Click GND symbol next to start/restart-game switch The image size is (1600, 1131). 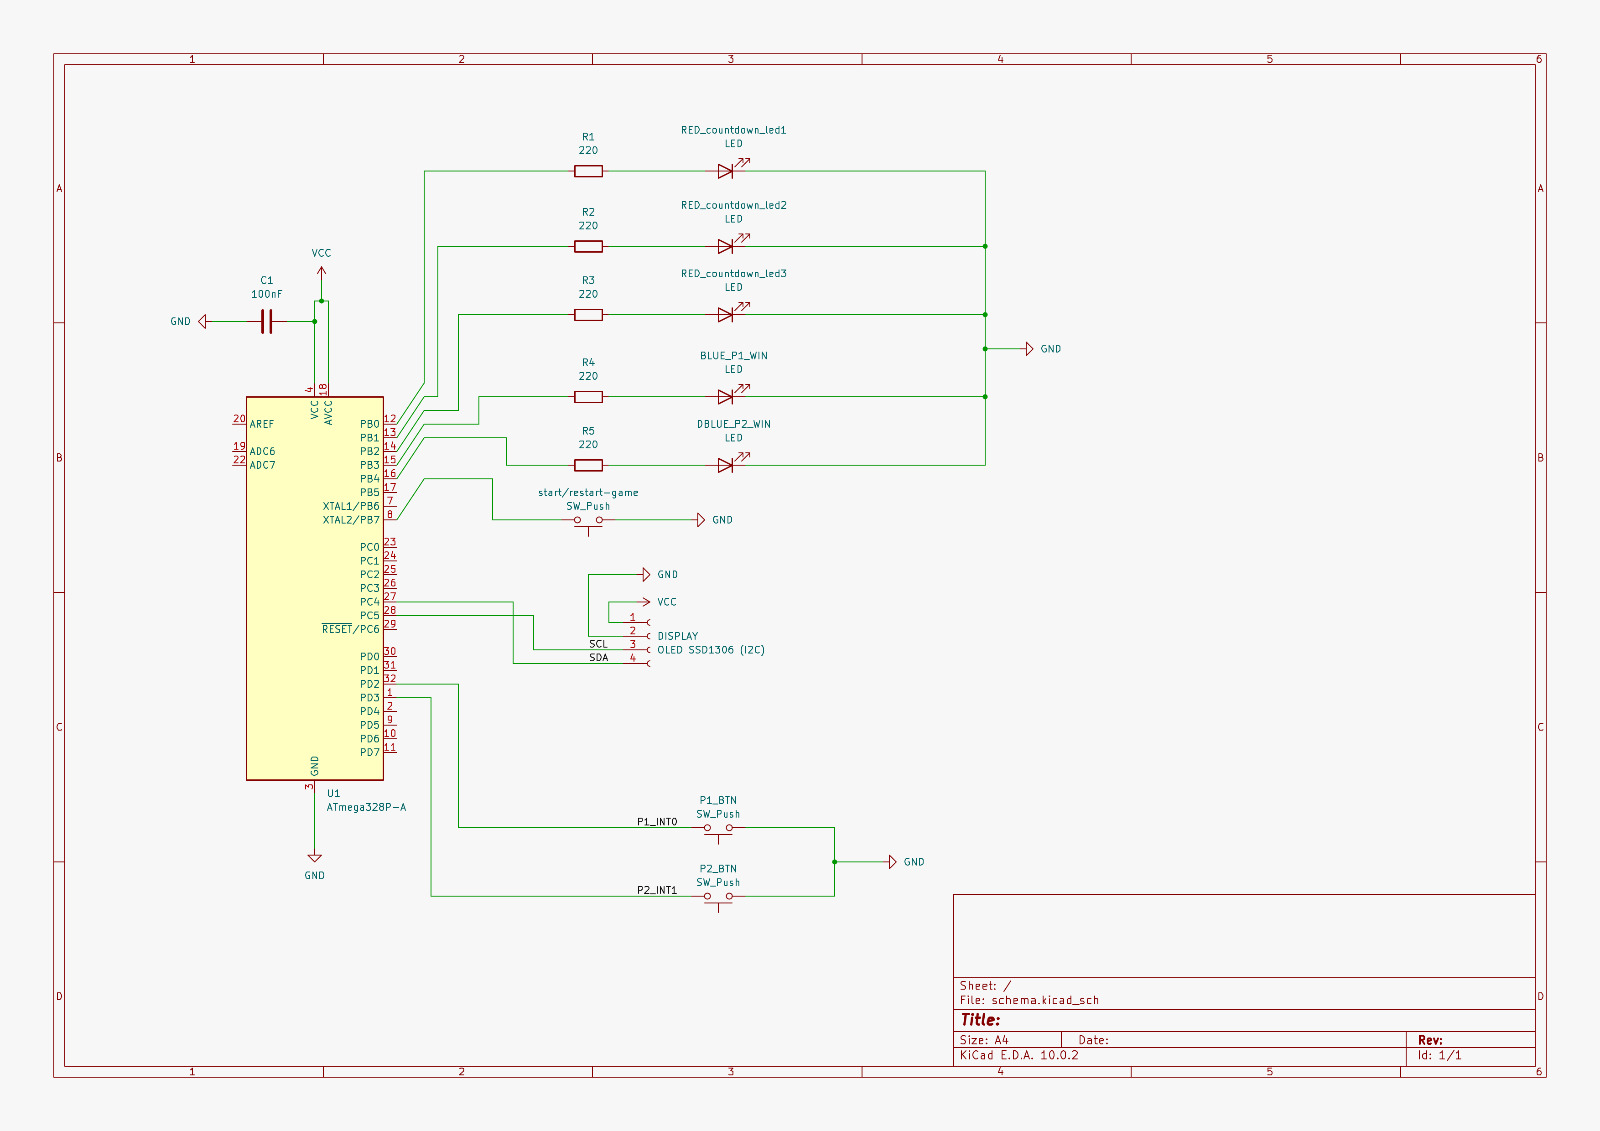[701, 520]
